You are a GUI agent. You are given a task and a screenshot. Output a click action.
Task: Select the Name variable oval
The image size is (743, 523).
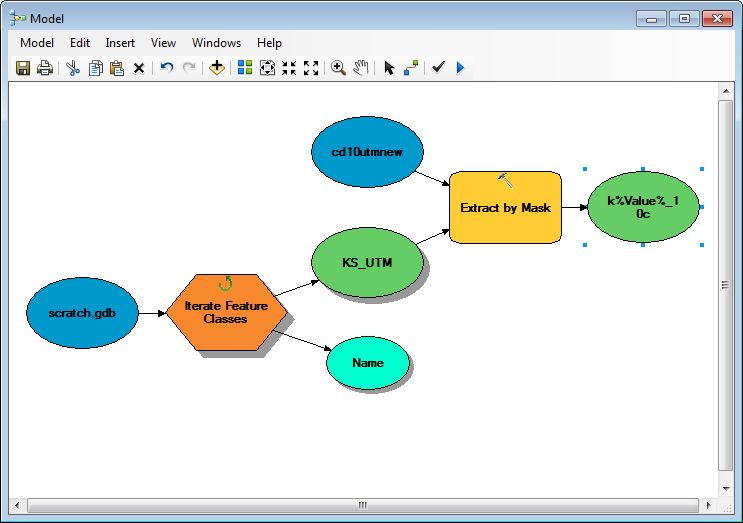click(368, 363)
